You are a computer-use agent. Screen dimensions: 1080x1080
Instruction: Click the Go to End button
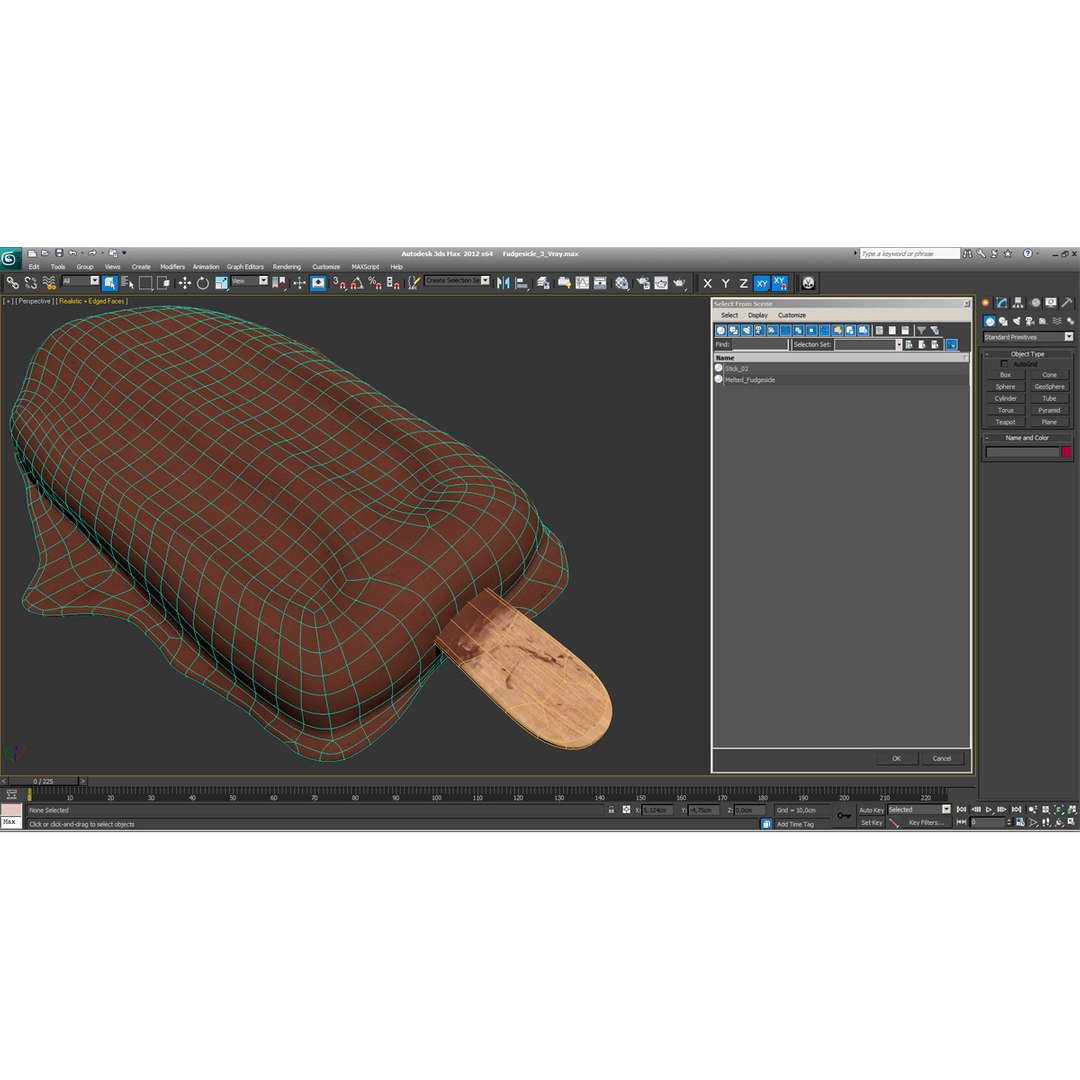(x=1016, y=809)
